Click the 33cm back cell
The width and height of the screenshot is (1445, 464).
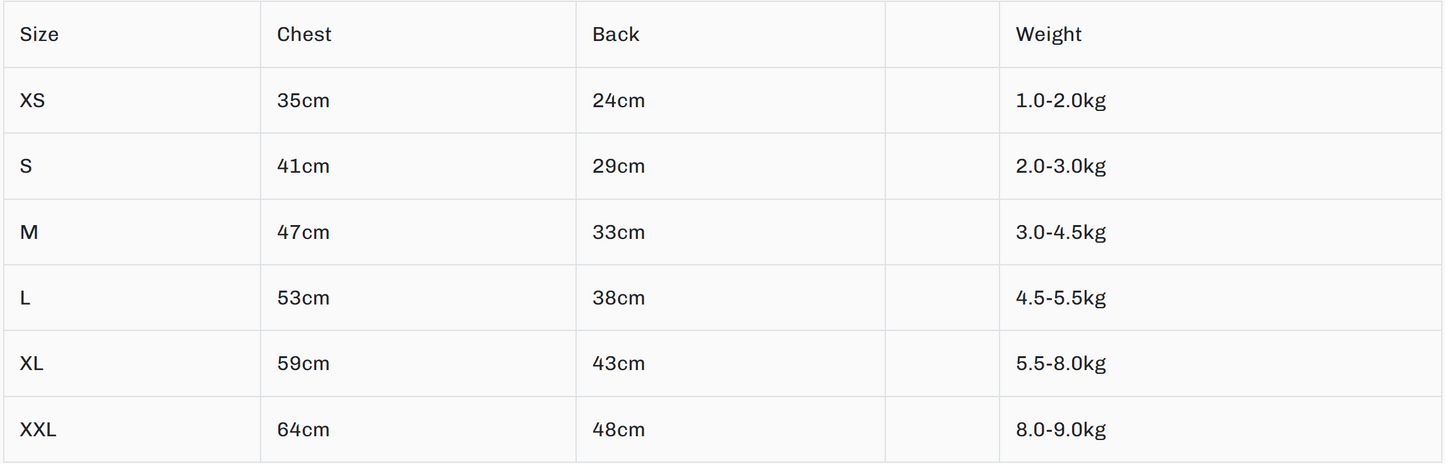click(x=618, y=232)
